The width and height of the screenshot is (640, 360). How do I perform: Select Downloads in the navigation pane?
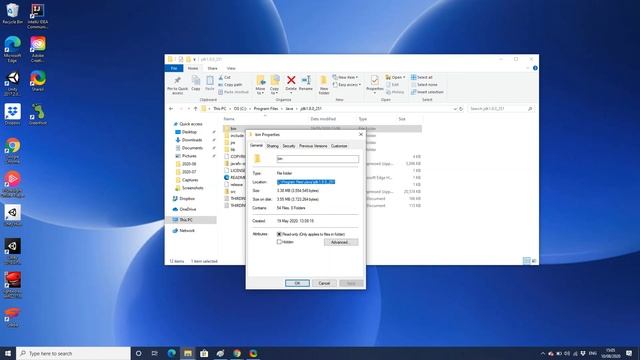(192, 140)
